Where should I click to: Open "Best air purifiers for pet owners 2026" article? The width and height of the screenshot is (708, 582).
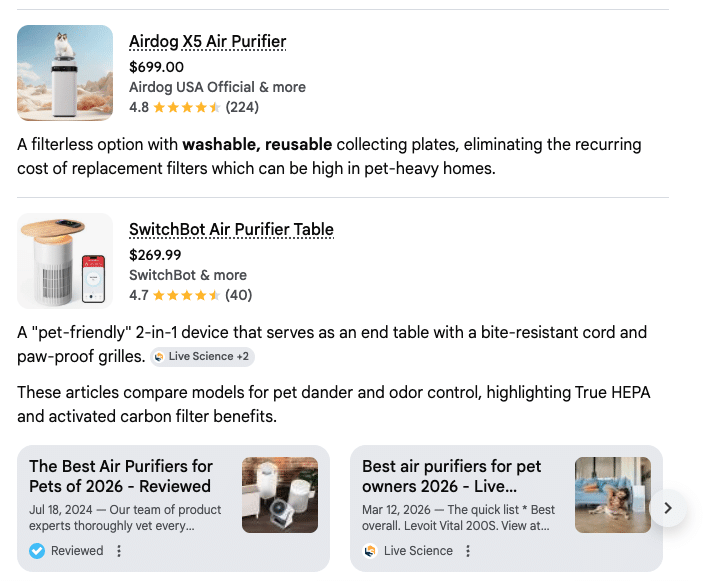tap(451, 476)
